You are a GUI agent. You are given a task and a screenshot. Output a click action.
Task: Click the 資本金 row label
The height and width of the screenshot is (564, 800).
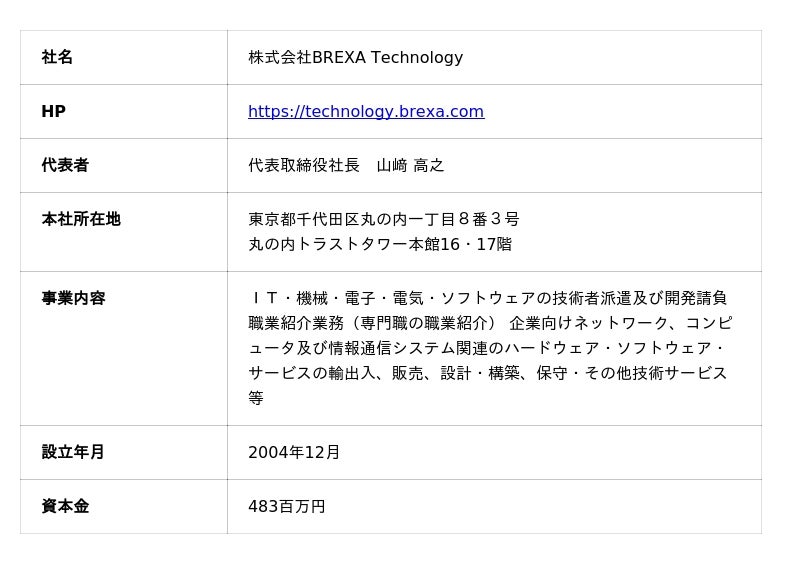click(x=65, y=506)
